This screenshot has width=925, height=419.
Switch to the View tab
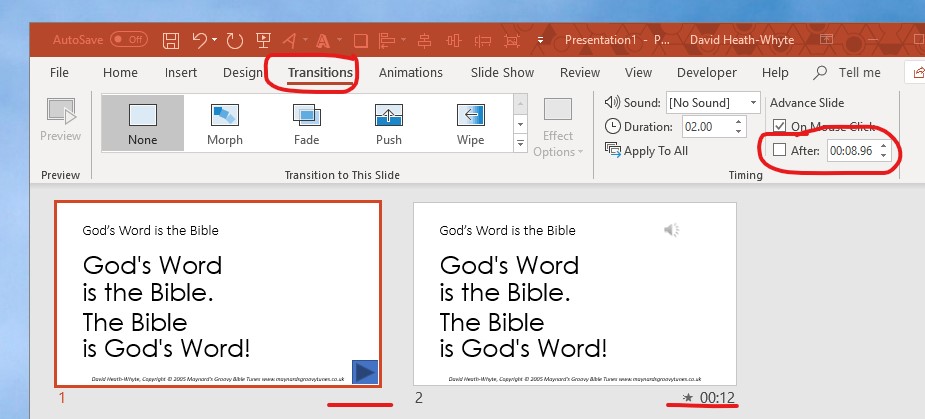point(638,73)
